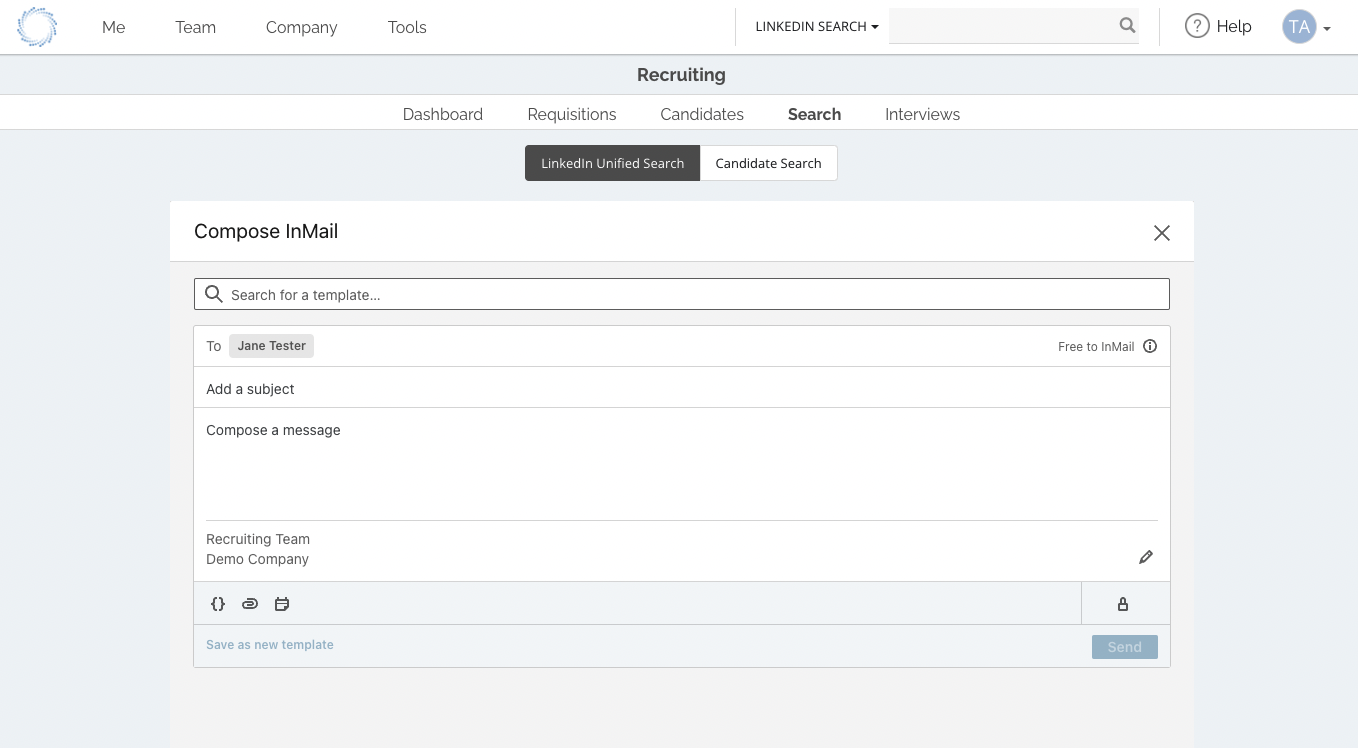Close the Compose InMail panel
Image resolution: width=1358 pixels, height=748 pixels.
tap(1161, 233)
